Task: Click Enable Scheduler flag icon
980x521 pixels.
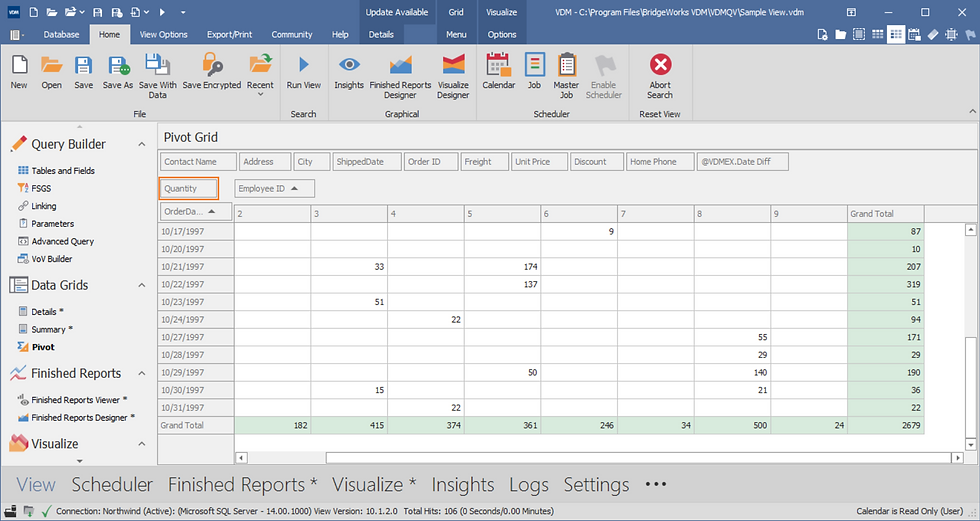Action: click(x=604, y=76)
